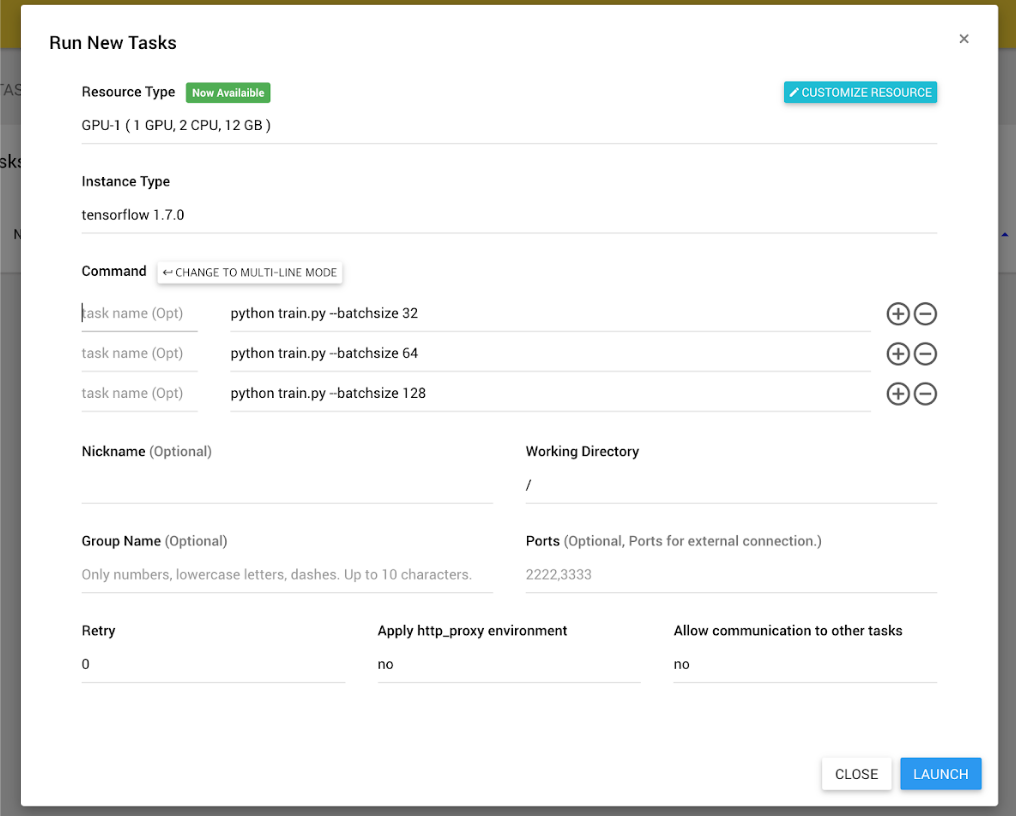Click minus icon beside batchsize 32 command
This screenshot has height=816, width=1016.
pyautogui.click(x=926, y=314)
